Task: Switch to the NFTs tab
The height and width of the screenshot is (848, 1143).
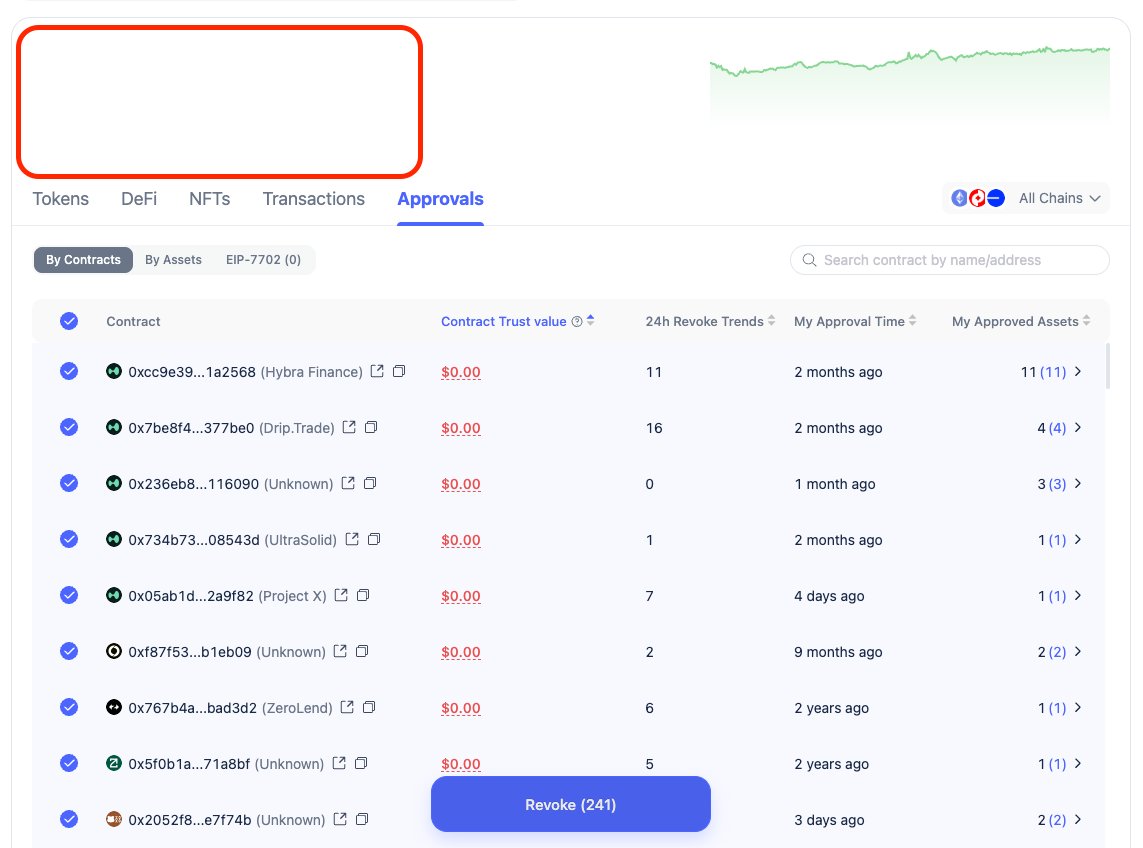Action: 209,199
